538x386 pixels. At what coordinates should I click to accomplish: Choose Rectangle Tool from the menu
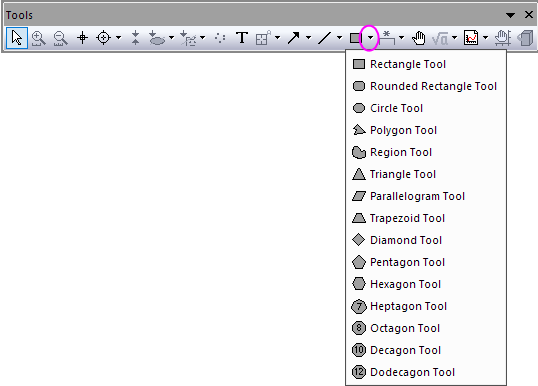click(x=426, y=64)
